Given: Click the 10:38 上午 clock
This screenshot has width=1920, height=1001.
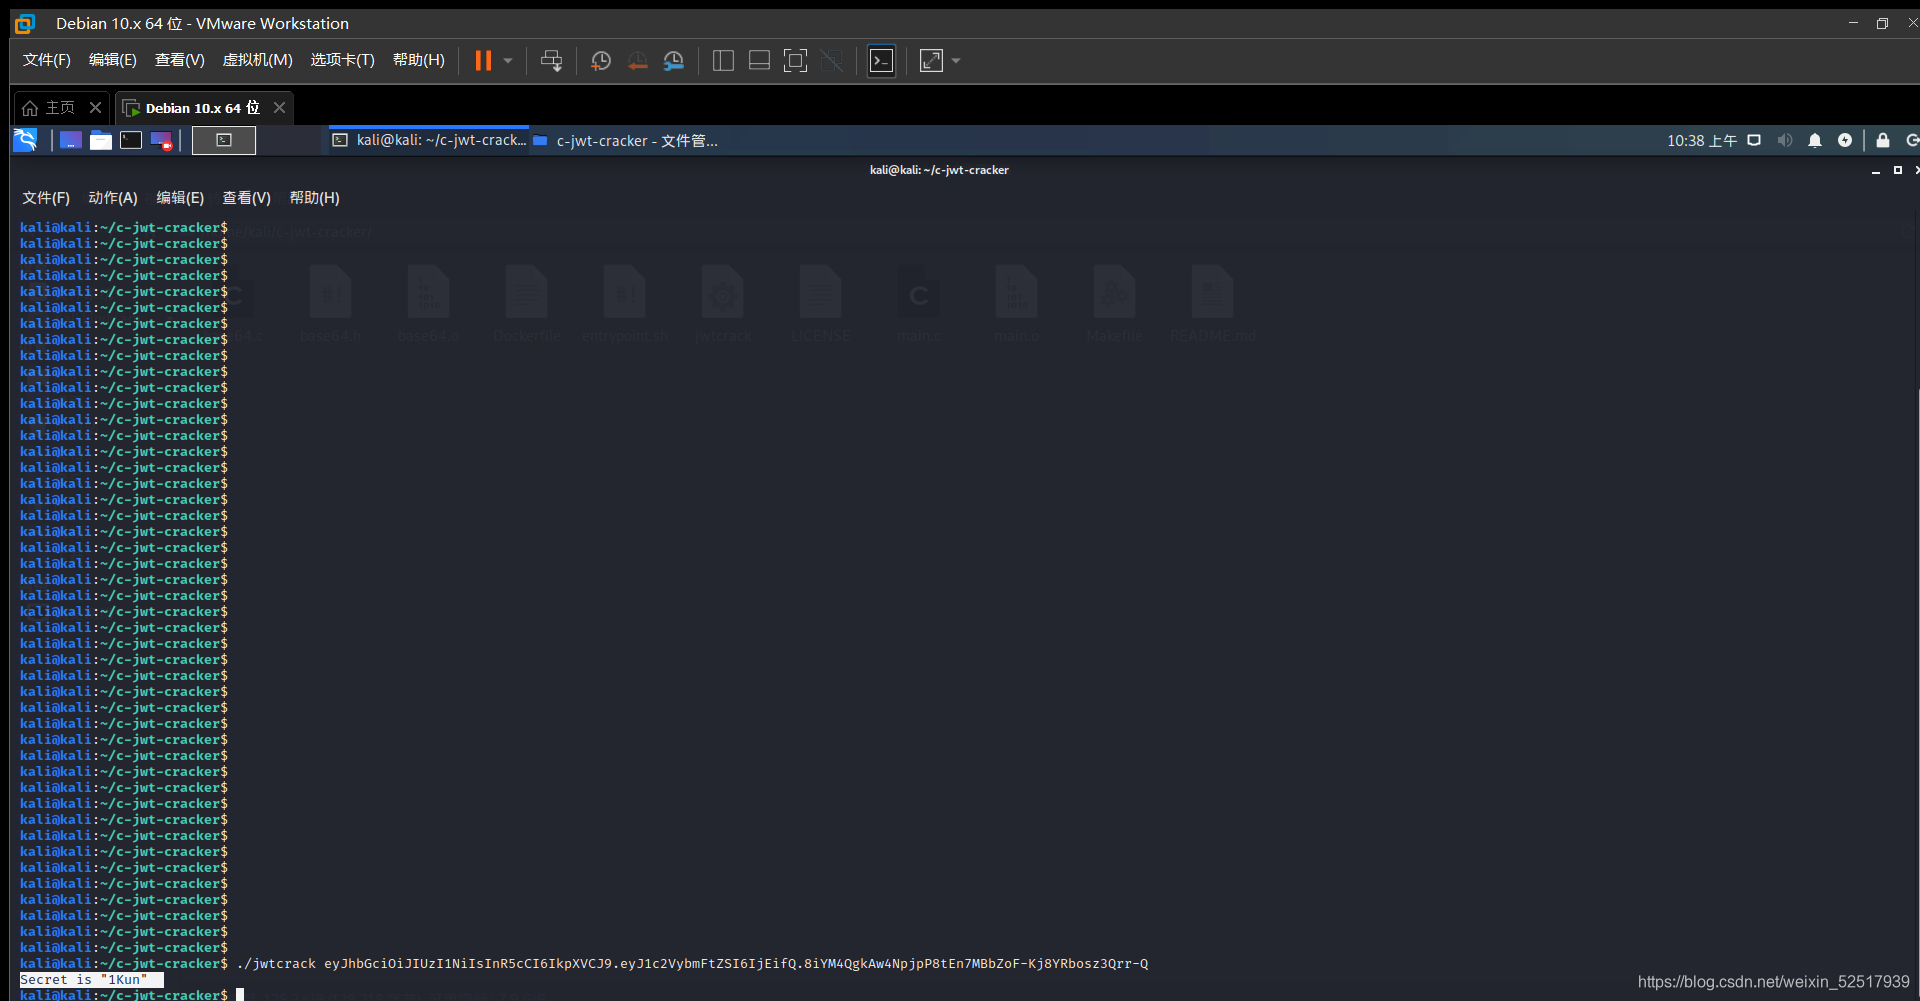Looking at the screenshot, I should tap(1702, 141).
